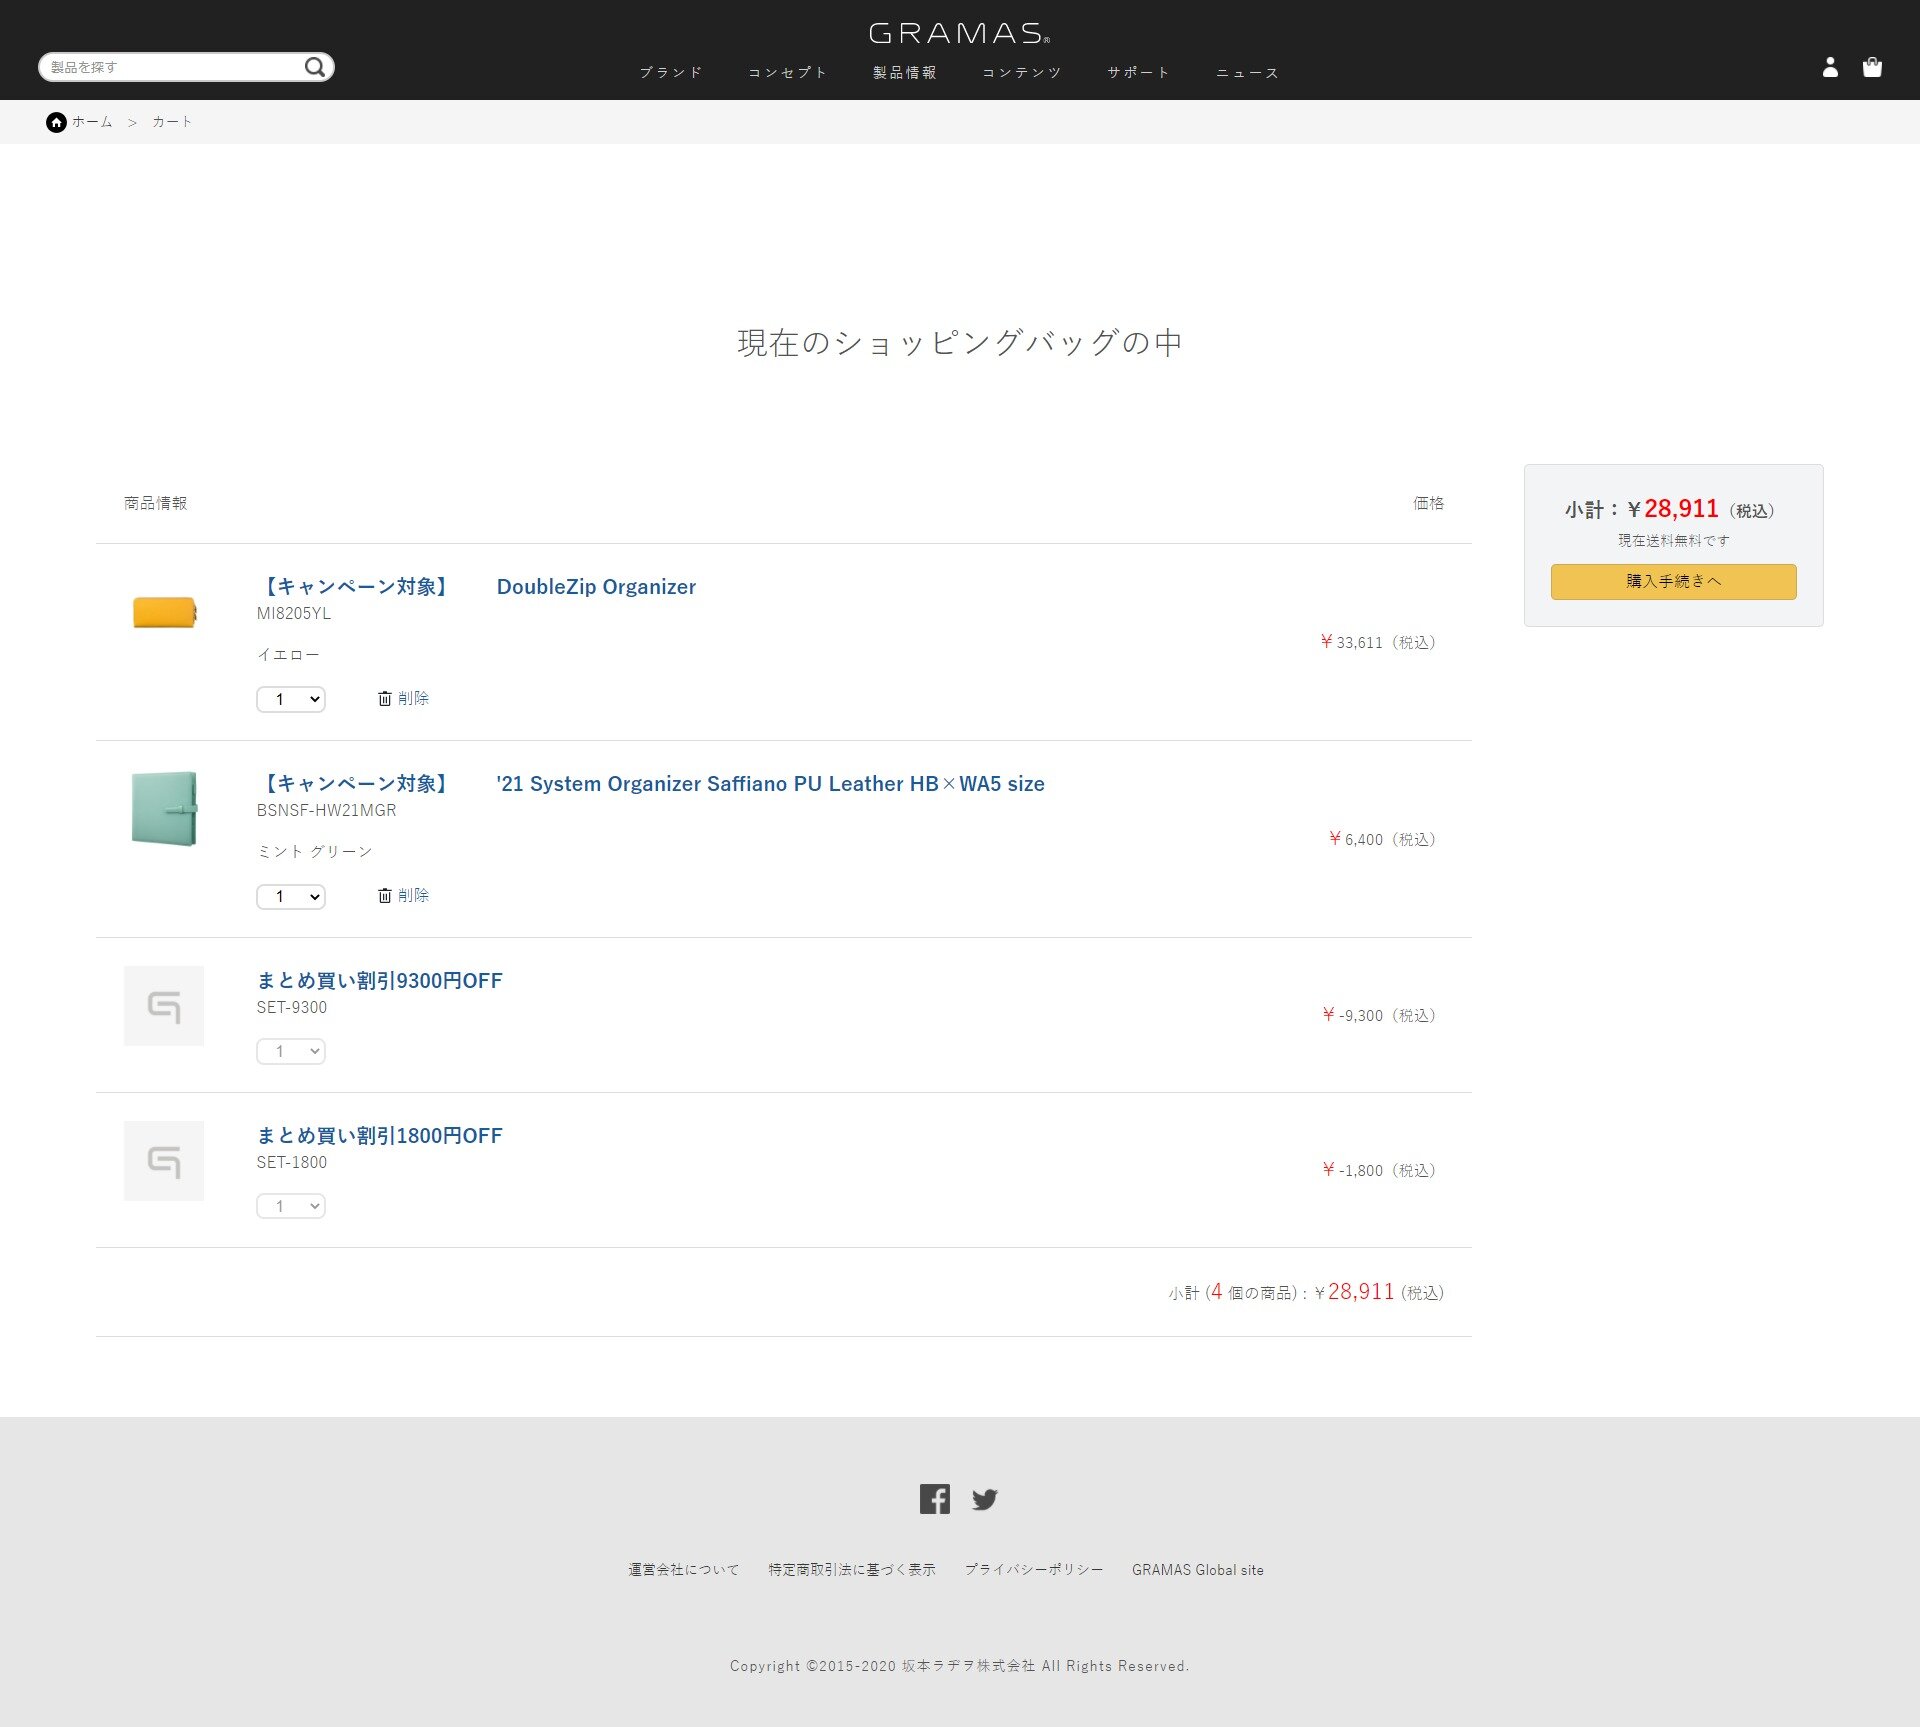Screen dimensions: 1920x1727
Task: Click product code BSNSF-HW21MGR
Action: pos(327,811)
